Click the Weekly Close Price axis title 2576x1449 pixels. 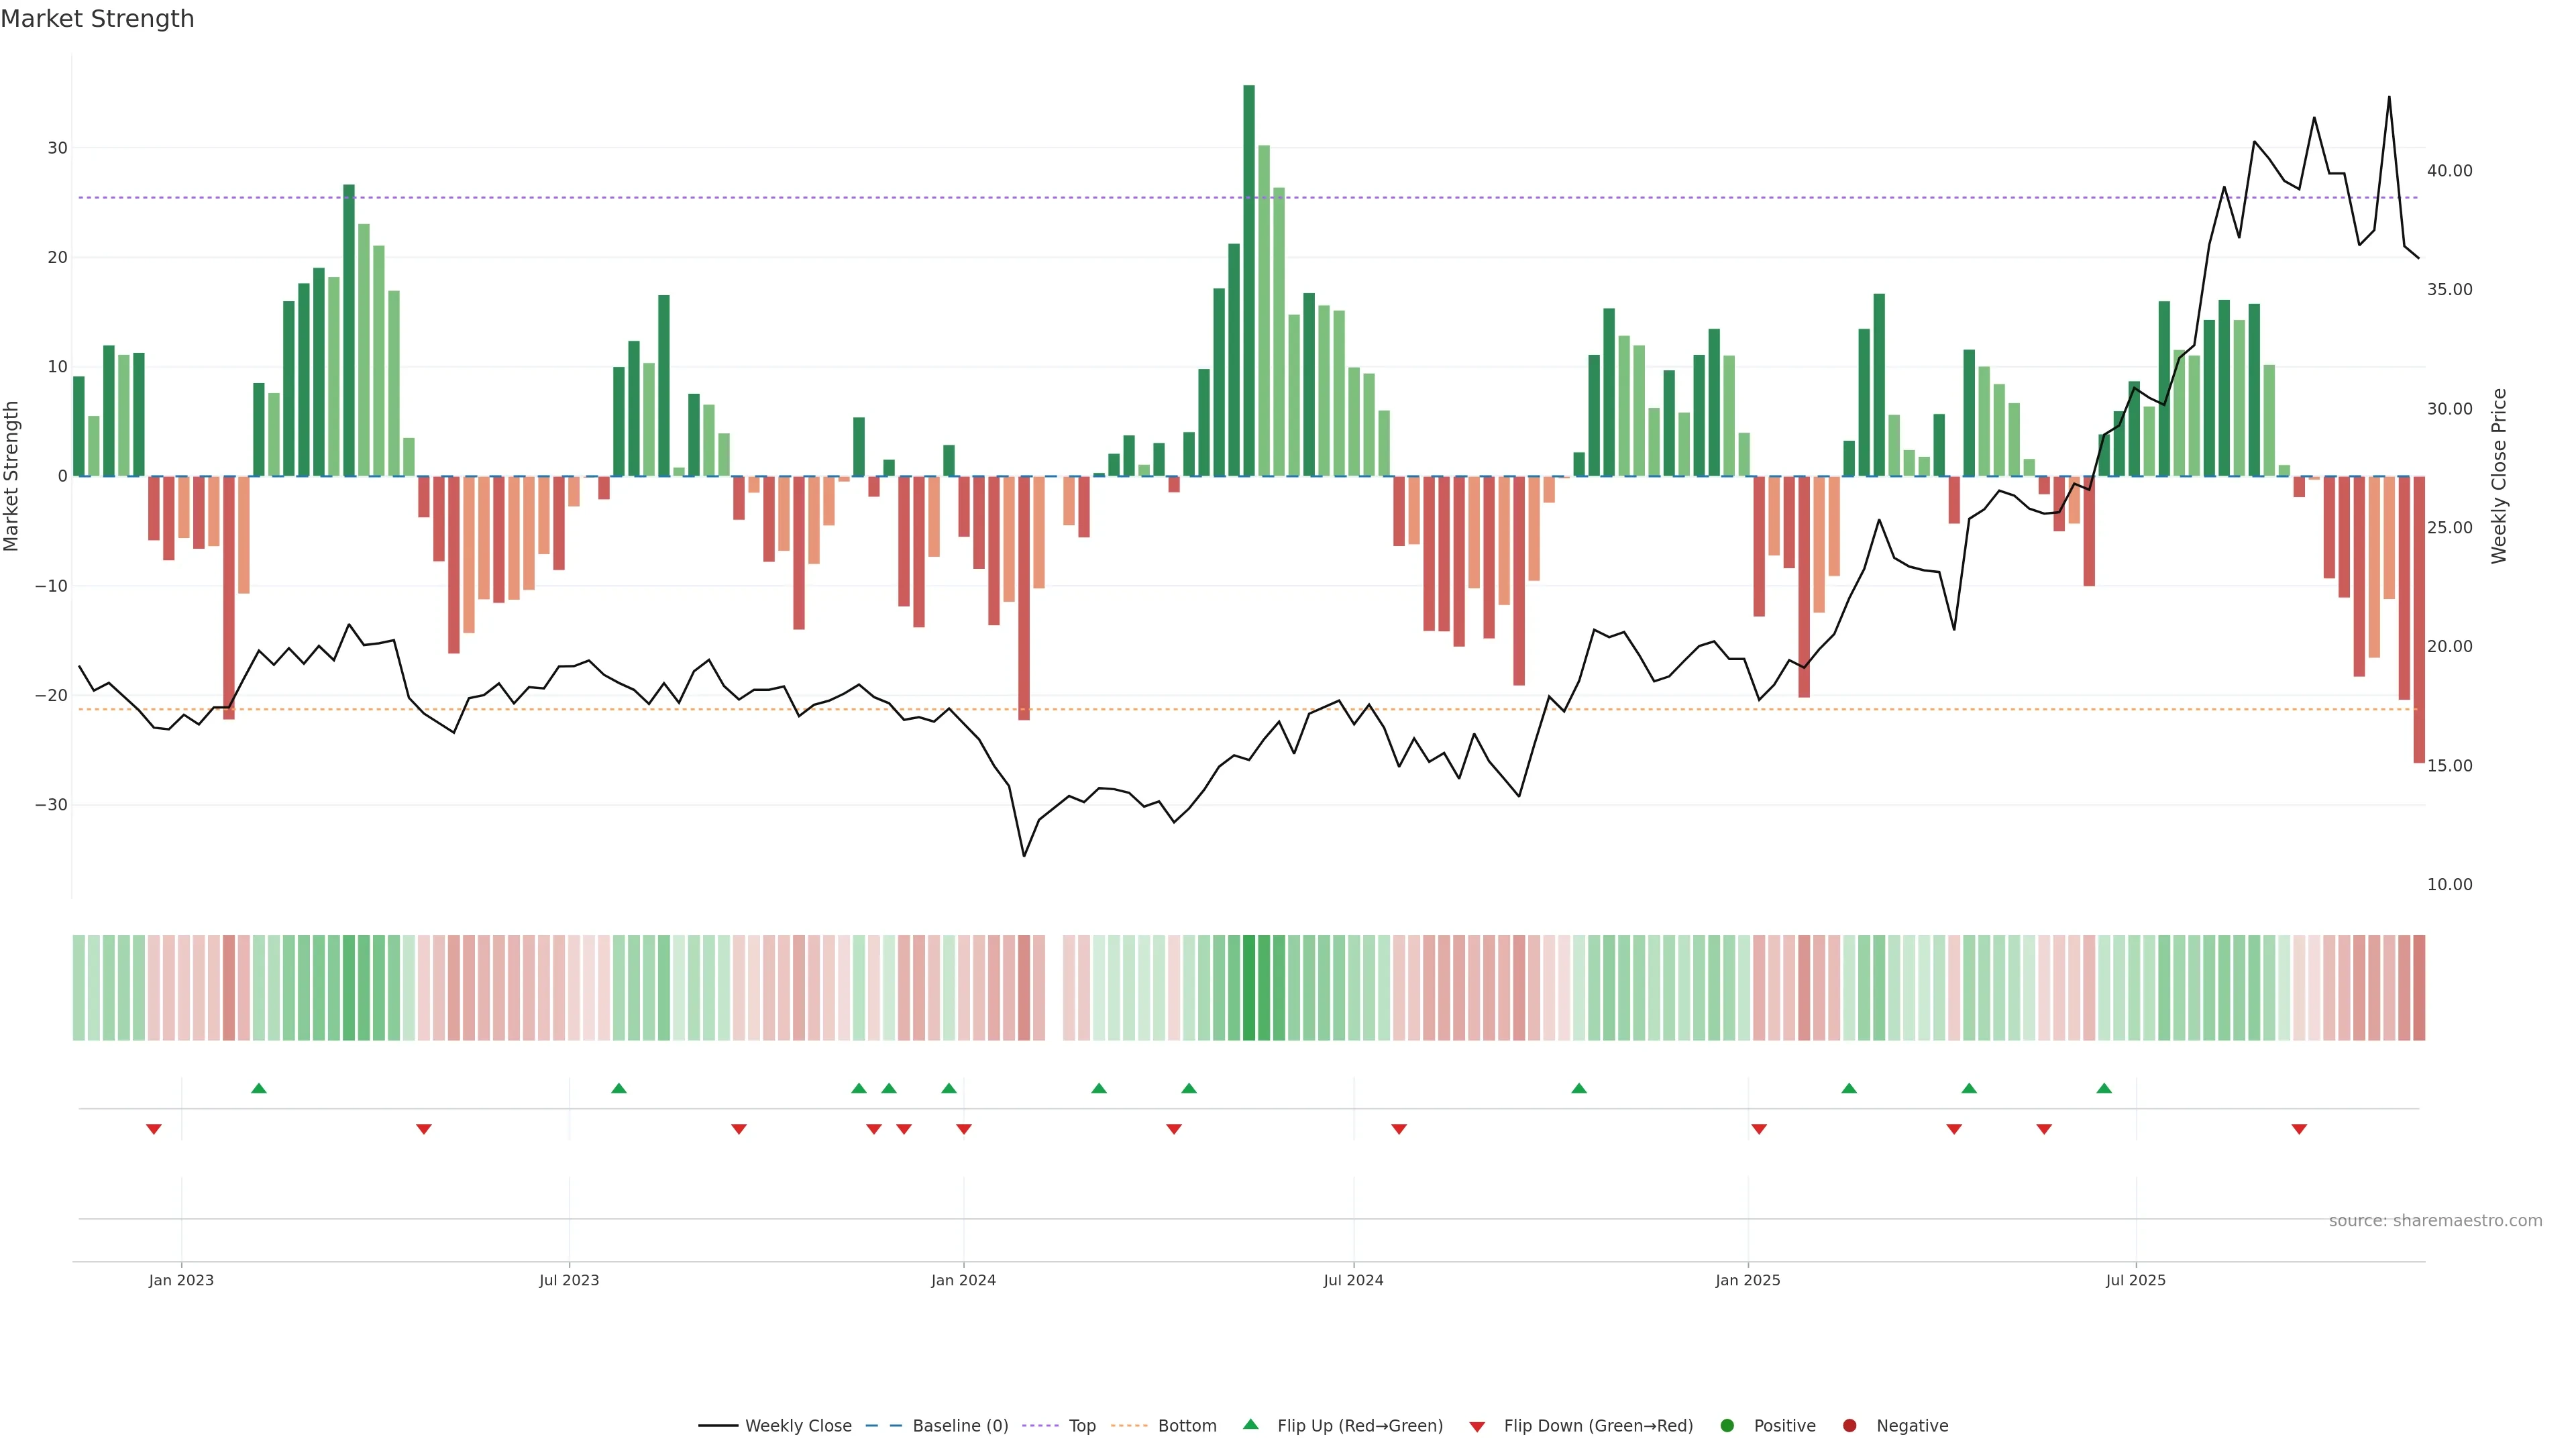pos(2498,476)
